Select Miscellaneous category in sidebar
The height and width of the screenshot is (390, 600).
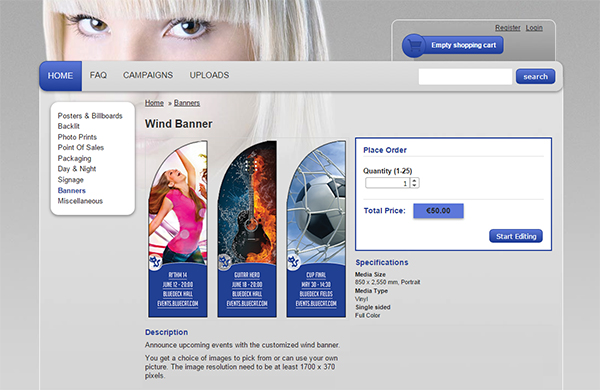tap(80, 201)
